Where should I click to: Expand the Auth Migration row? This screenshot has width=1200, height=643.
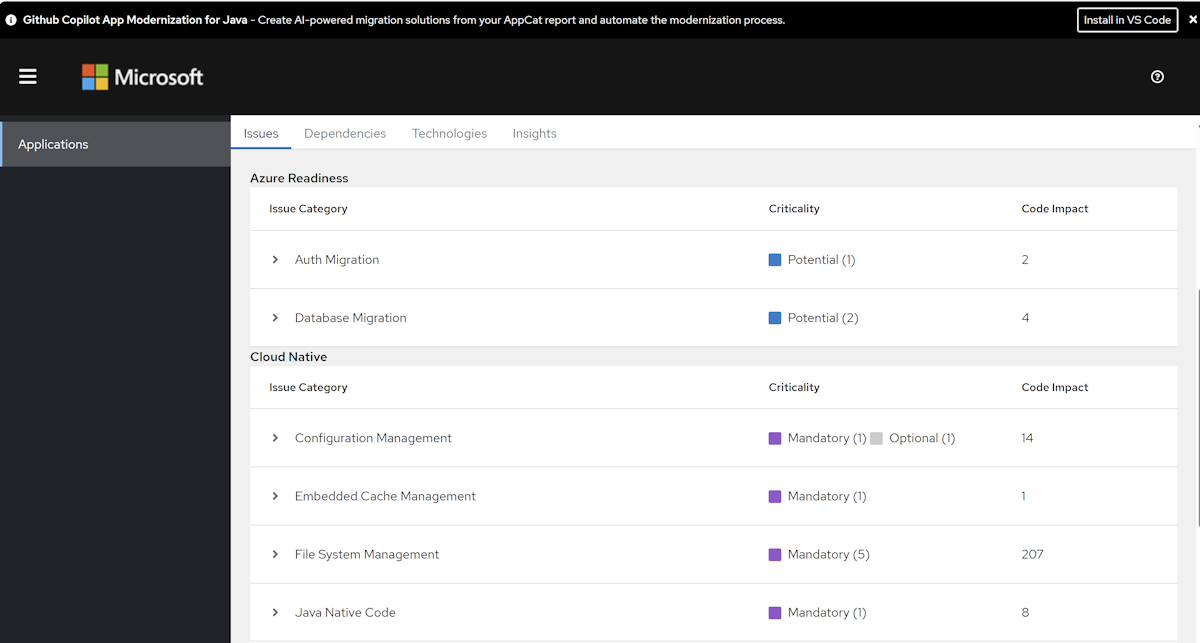275,260
